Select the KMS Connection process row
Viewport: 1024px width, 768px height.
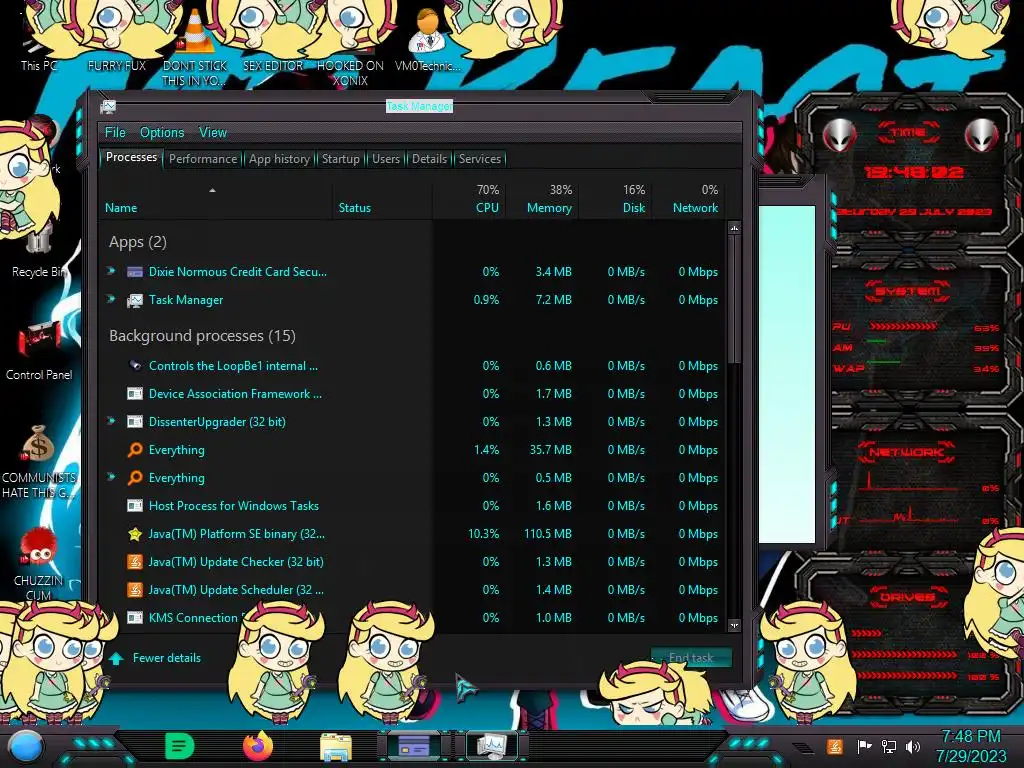(x=413, y=618)
